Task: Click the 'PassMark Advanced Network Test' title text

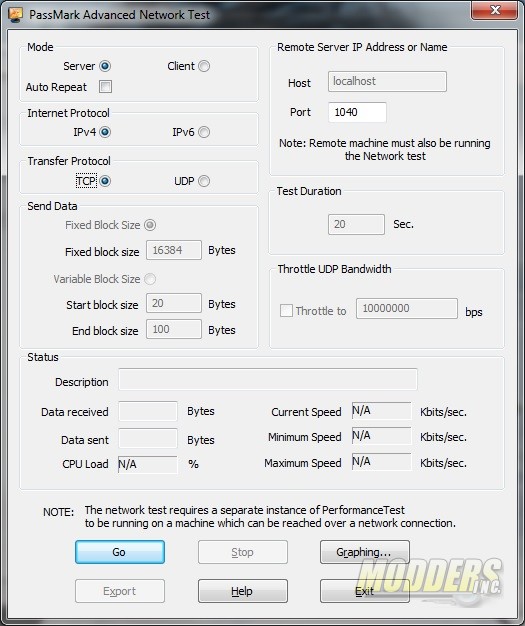Action: click(x=119, y=15)
